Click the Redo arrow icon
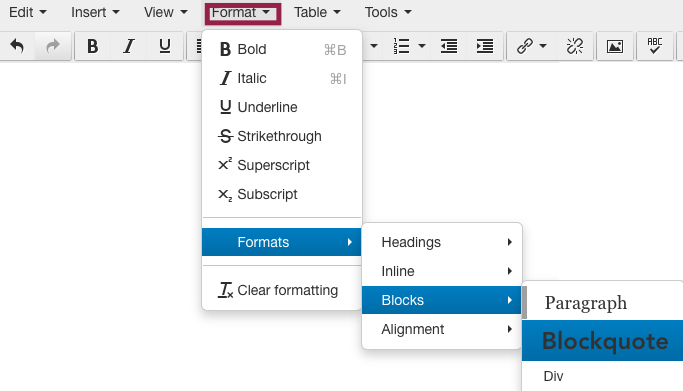Viewport: 683px width, 391px height. point(53,46)
